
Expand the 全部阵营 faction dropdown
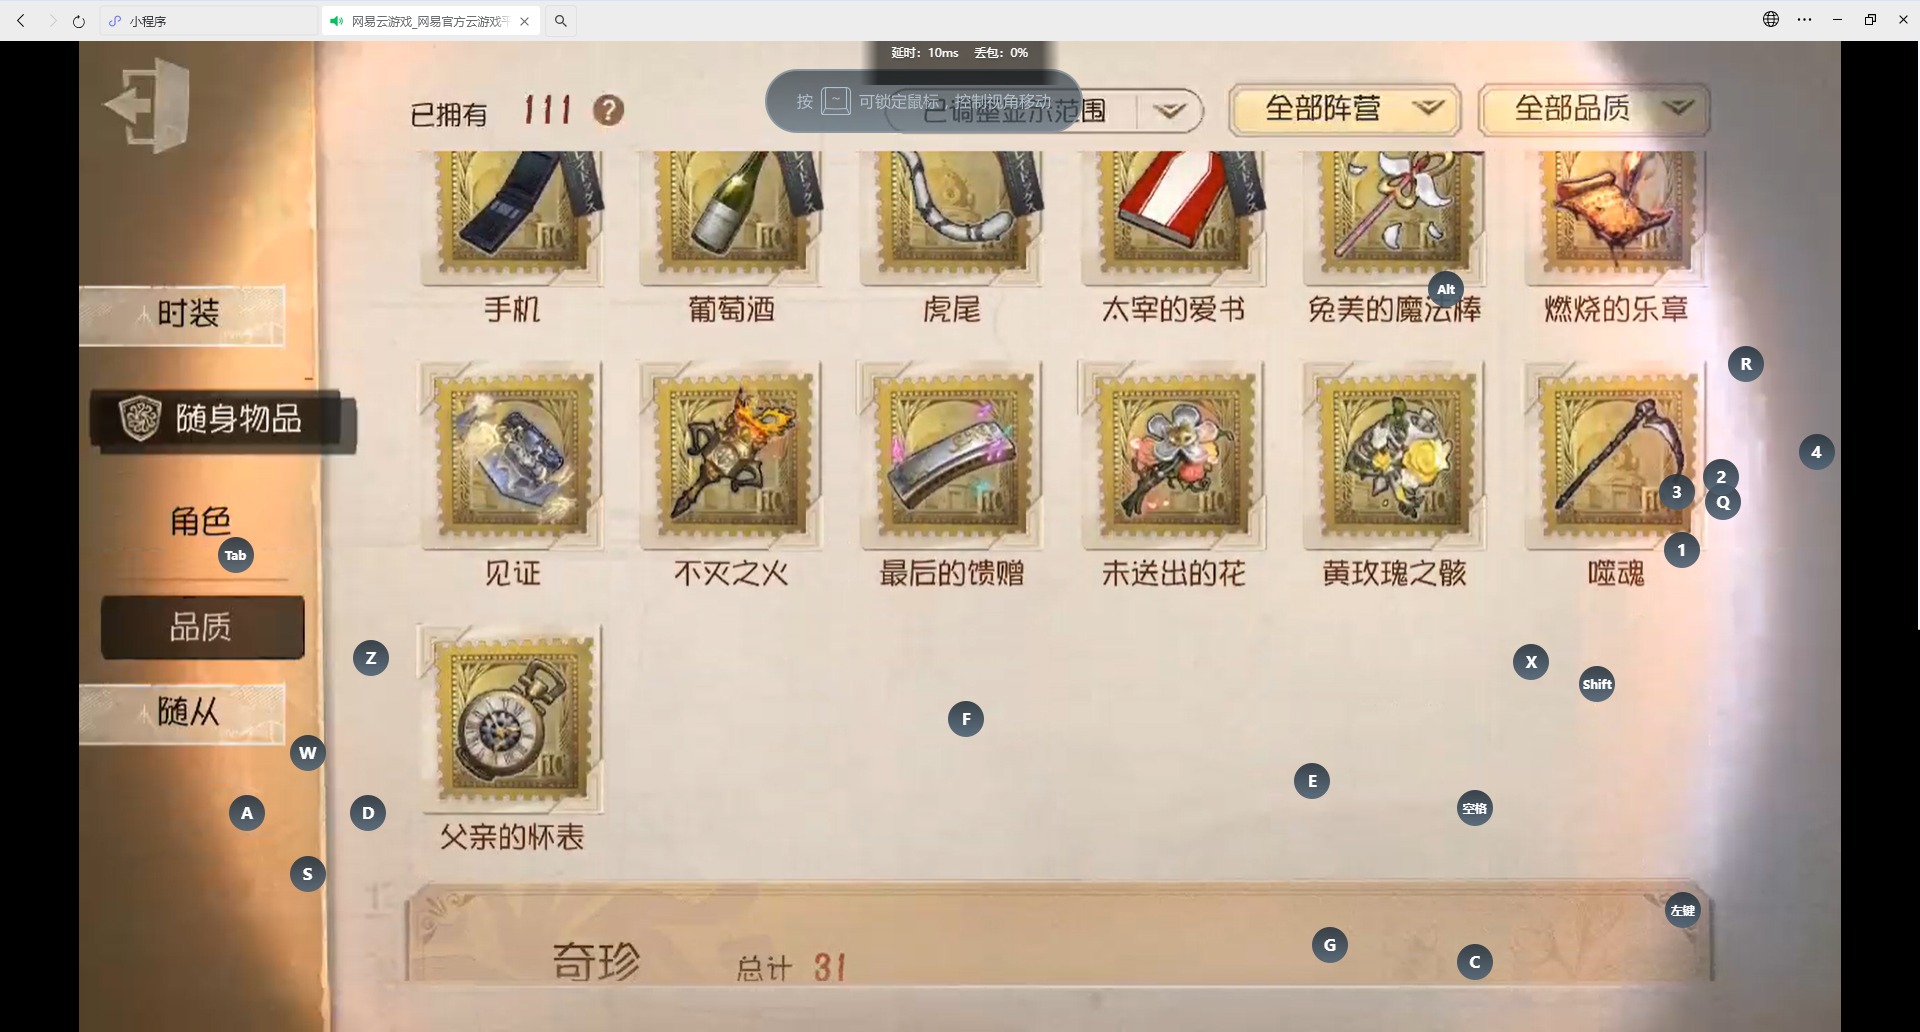(1344, 109)
